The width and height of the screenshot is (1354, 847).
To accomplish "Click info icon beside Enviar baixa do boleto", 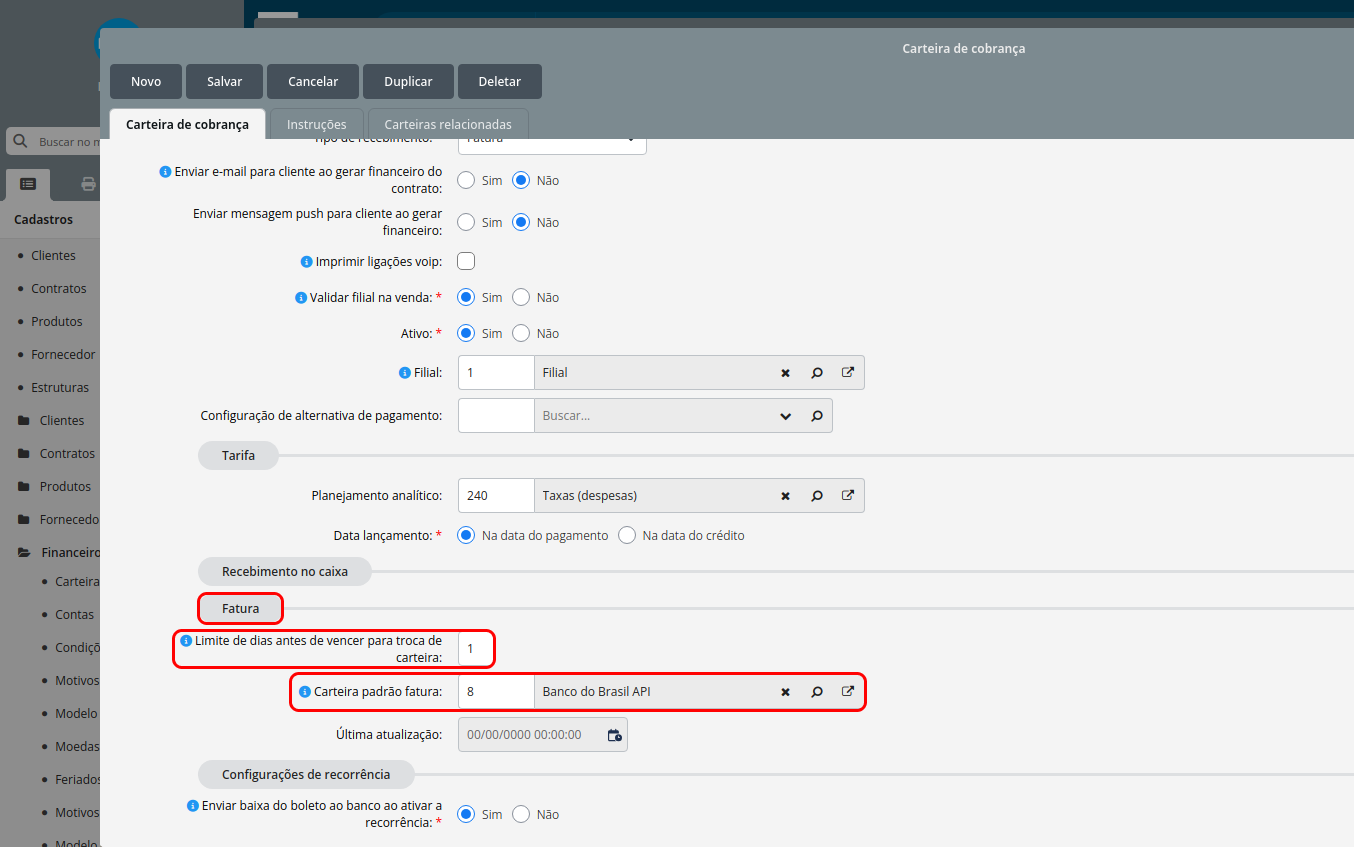I will 193,806.
